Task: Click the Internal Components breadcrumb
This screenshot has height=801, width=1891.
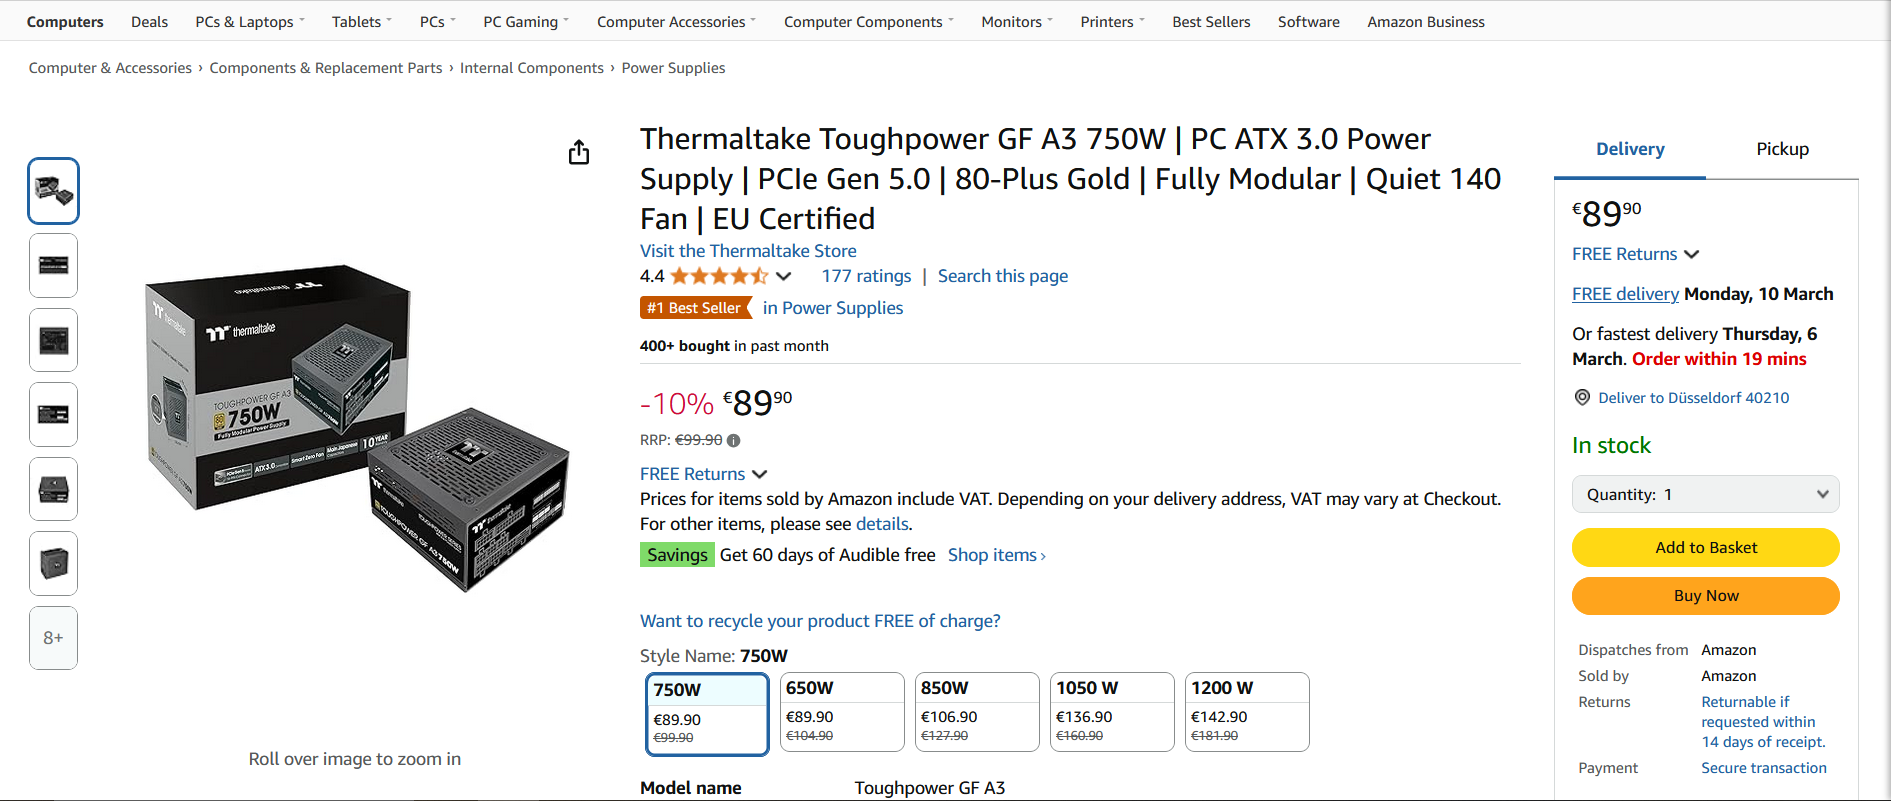Action: [532, 68]
